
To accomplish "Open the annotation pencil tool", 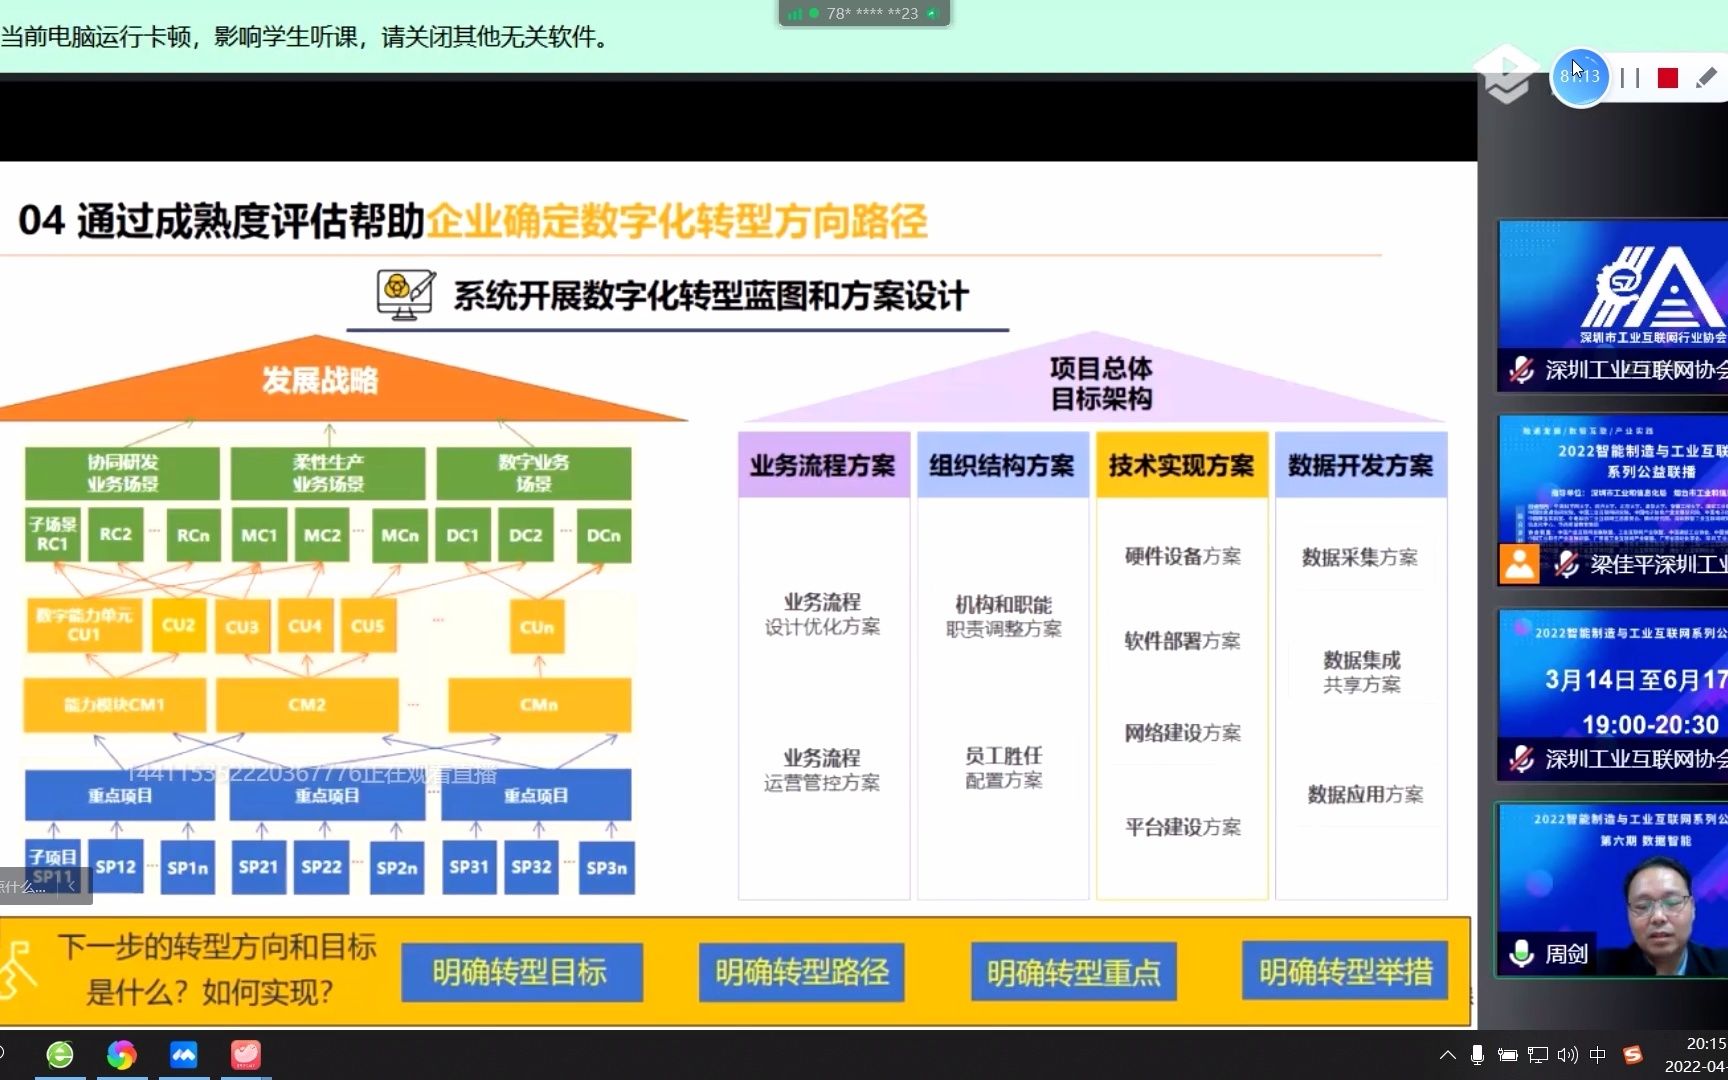I will pos(1704,77).
